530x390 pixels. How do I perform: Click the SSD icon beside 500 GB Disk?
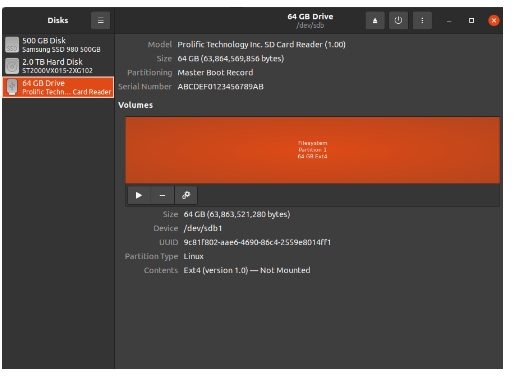click(x=12, y=45)
